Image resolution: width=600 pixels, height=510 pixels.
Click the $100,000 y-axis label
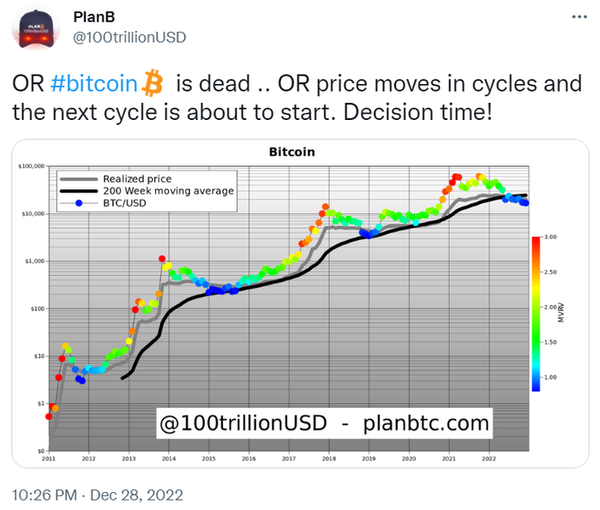click(35, 167)
